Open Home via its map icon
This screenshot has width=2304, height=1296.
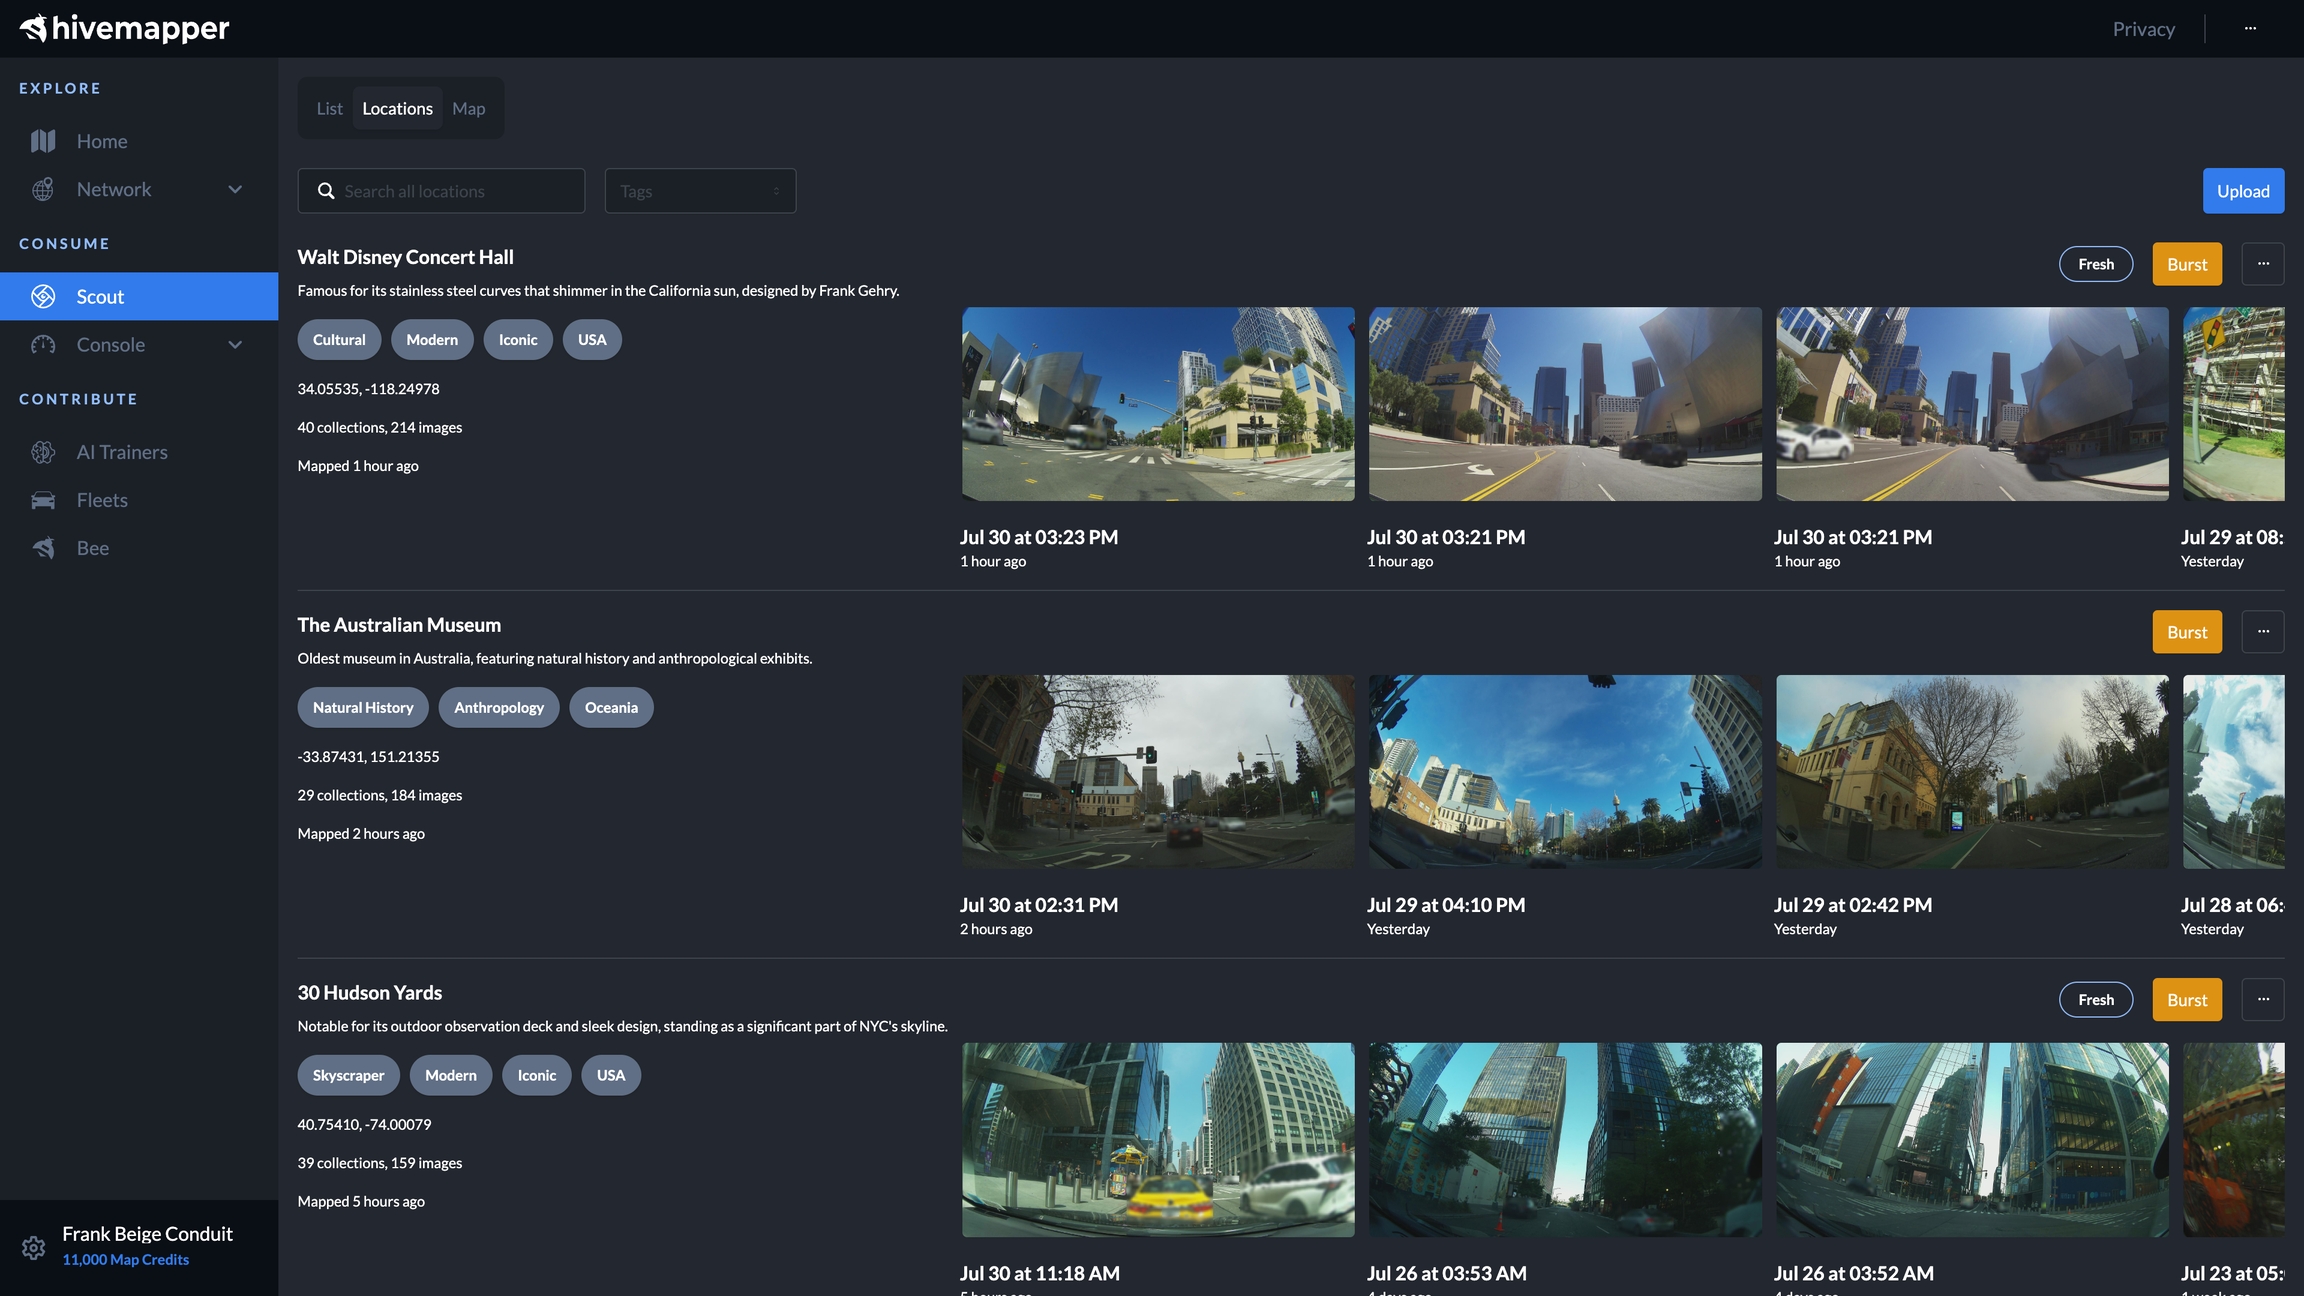43,141
